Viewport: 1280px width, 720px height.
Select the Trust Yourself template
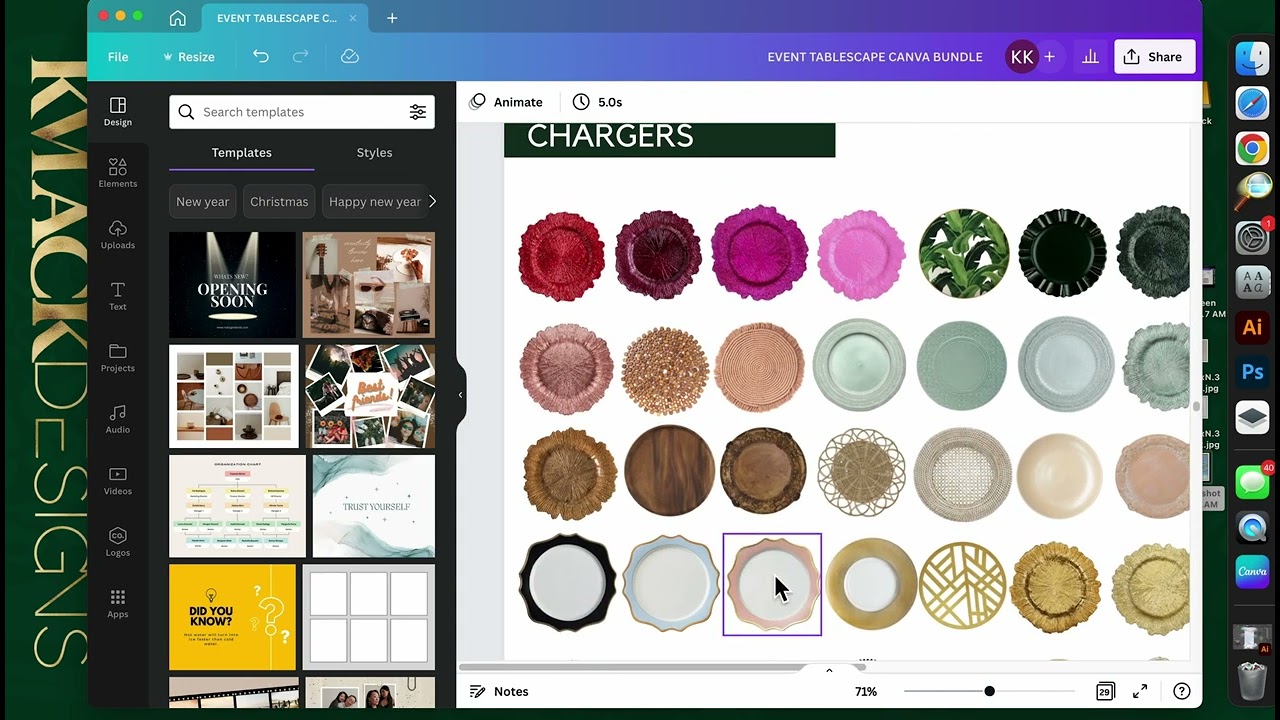pos(374,506)
